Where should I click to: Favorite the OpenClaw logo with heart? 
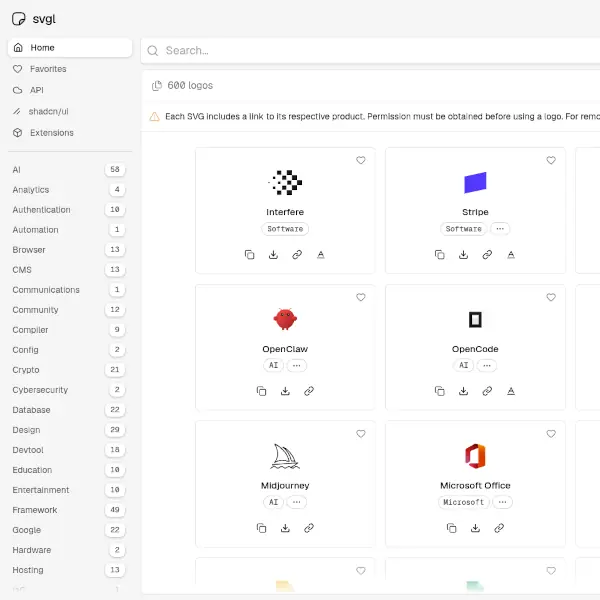click(x=360, y=297)
